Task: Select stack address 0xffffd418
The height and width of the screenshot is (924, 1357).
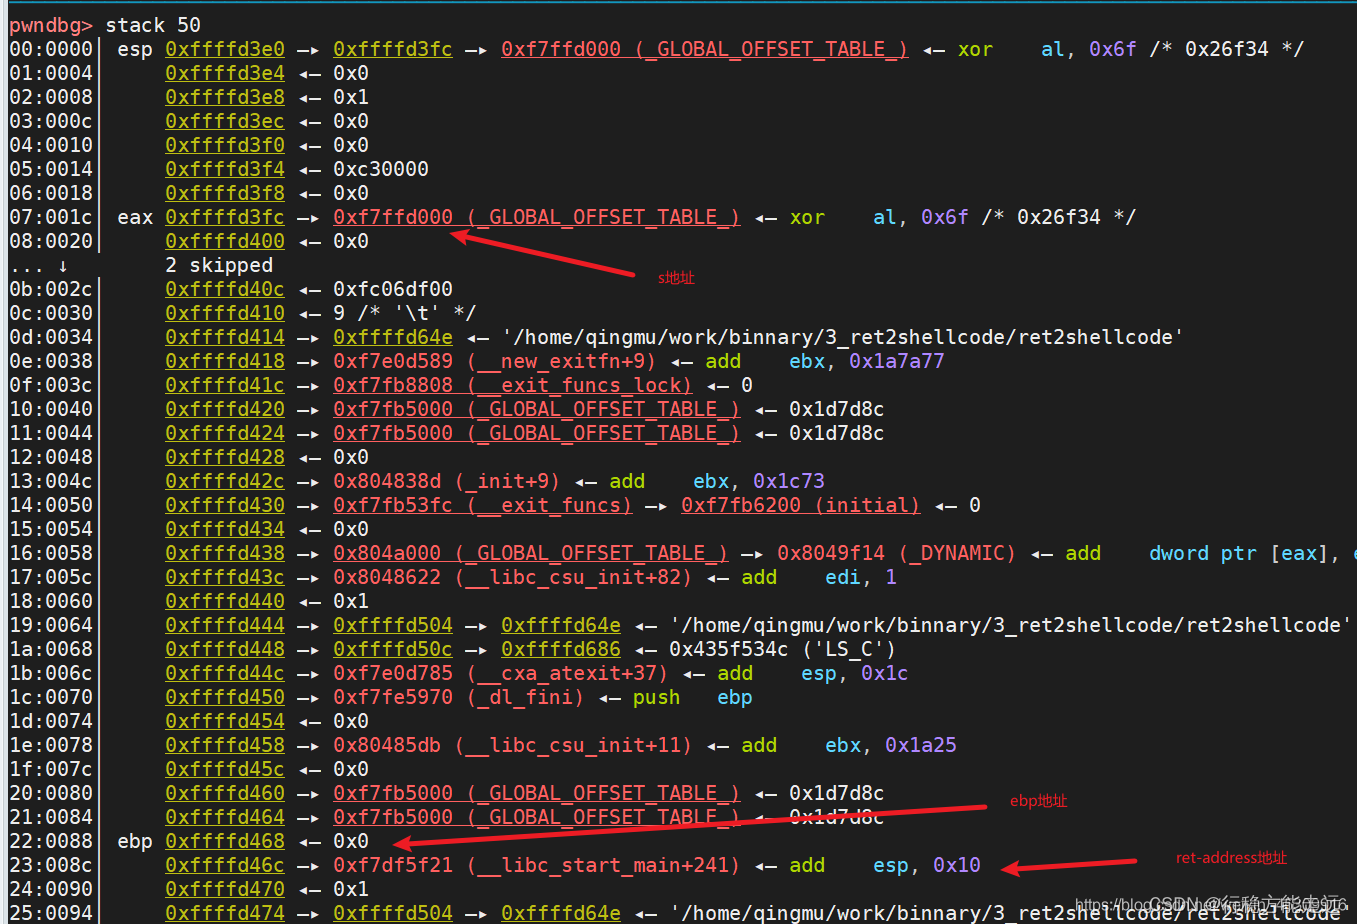Action: (225, 361)
